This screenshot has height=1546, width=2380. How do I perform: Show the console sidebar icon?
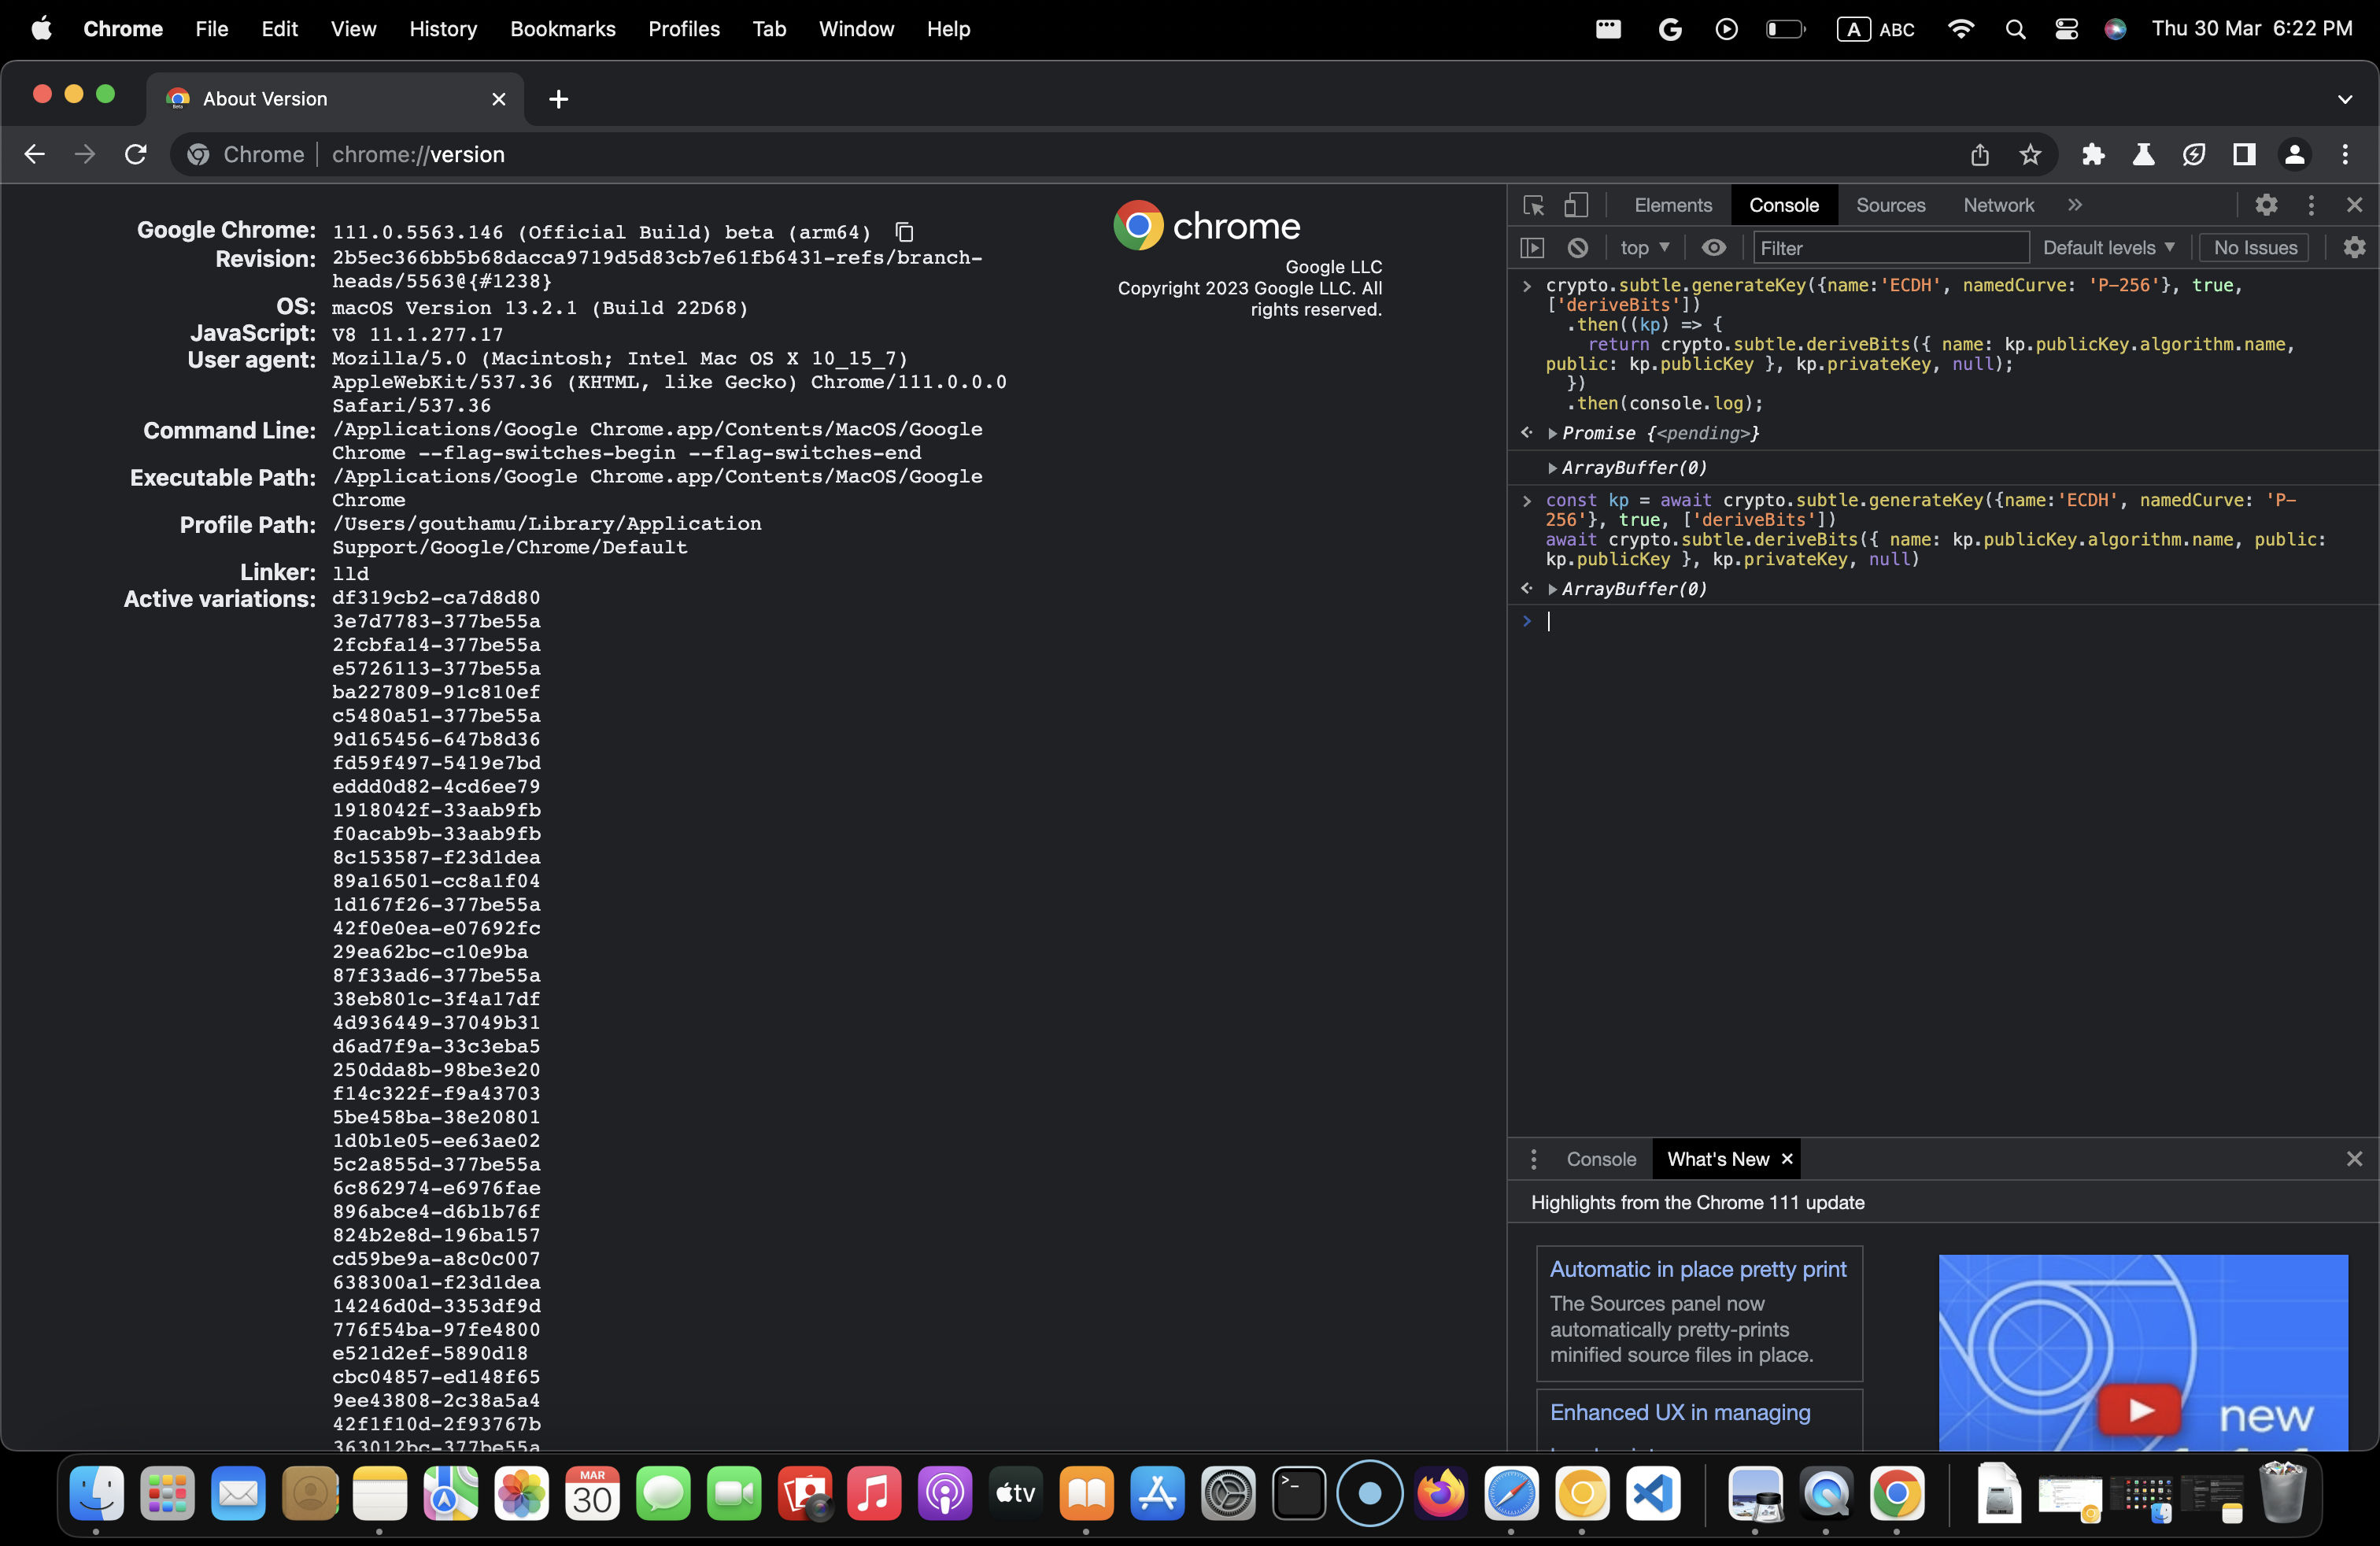click(x=1532, y=247)
